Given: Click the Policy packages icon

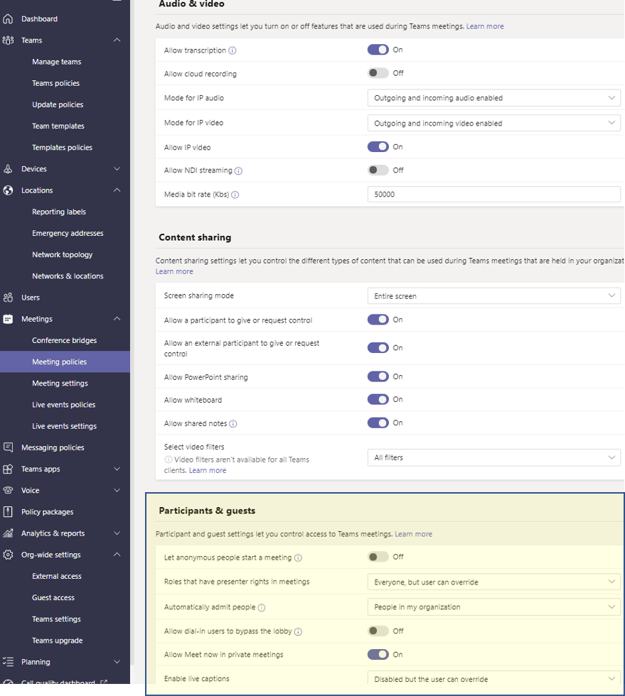Looking at the screenshot, I should tap(8, 512).
